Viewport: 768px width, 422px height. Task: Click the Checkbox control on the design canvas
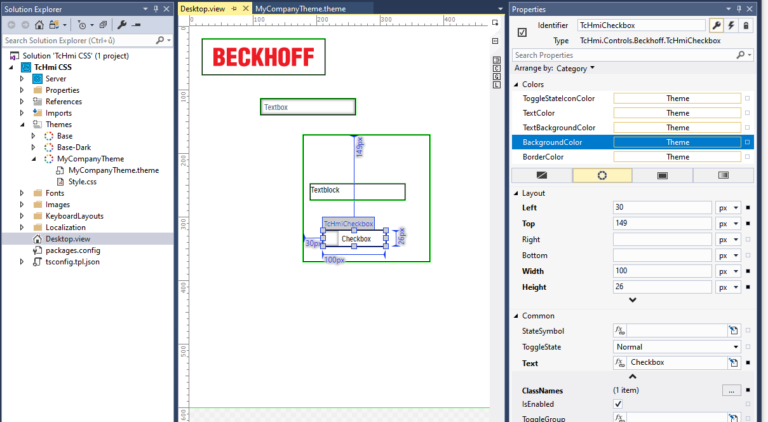coord(355,239)
